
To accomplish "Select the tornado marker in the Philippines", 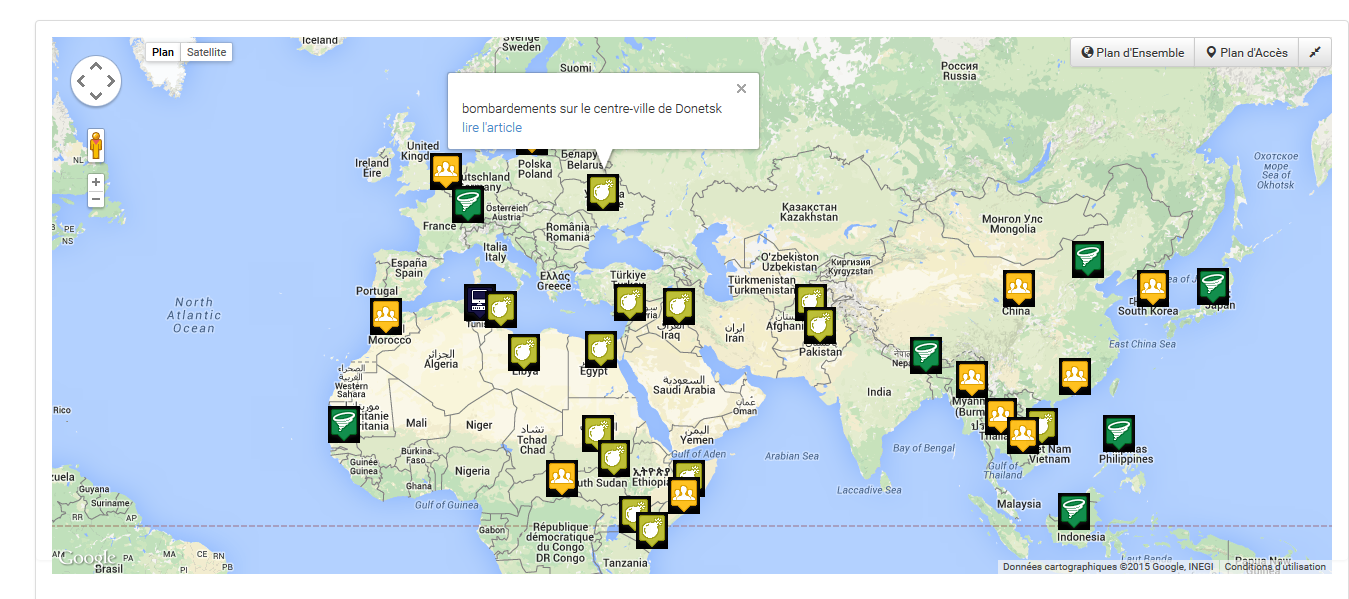I will pyautogui.click(x=1119, y=433).
